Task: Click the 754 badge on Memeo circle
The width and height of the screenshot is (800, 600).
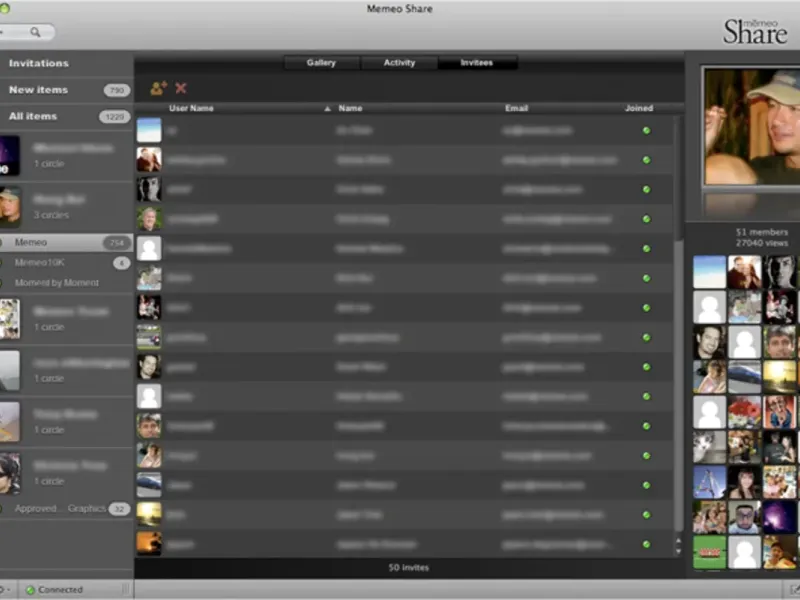Action: [117, 243]
